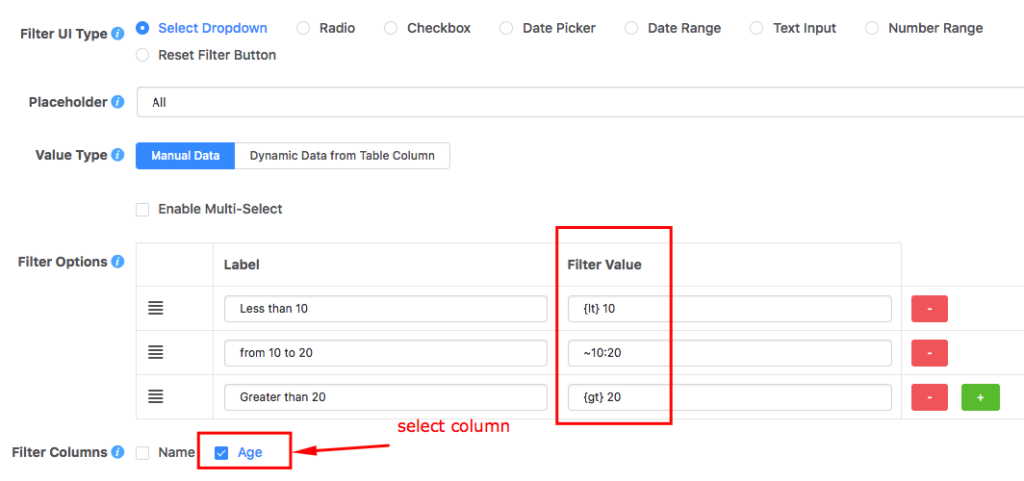Switch to Dynamic Data from Table Column
Image resolution: width=1024 pixels, height=481 pixels.
pos(341,156)
